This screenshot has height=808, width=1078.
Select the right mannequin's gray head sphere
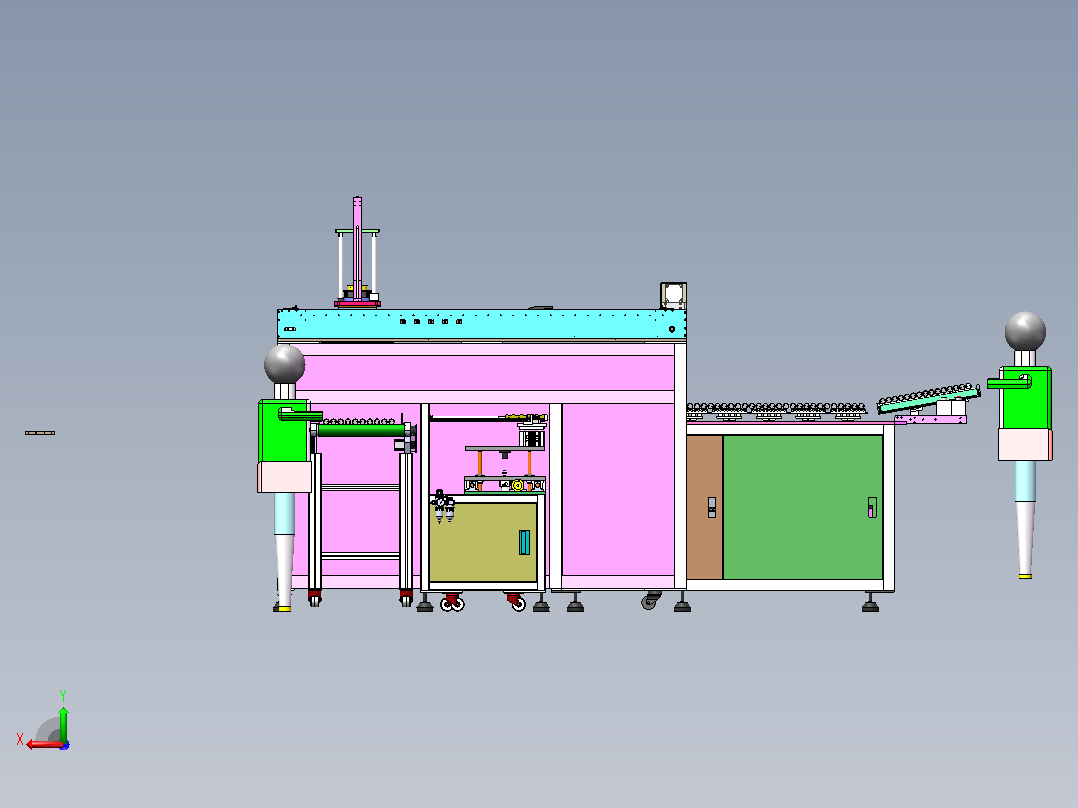click(x=1025, y=331)
